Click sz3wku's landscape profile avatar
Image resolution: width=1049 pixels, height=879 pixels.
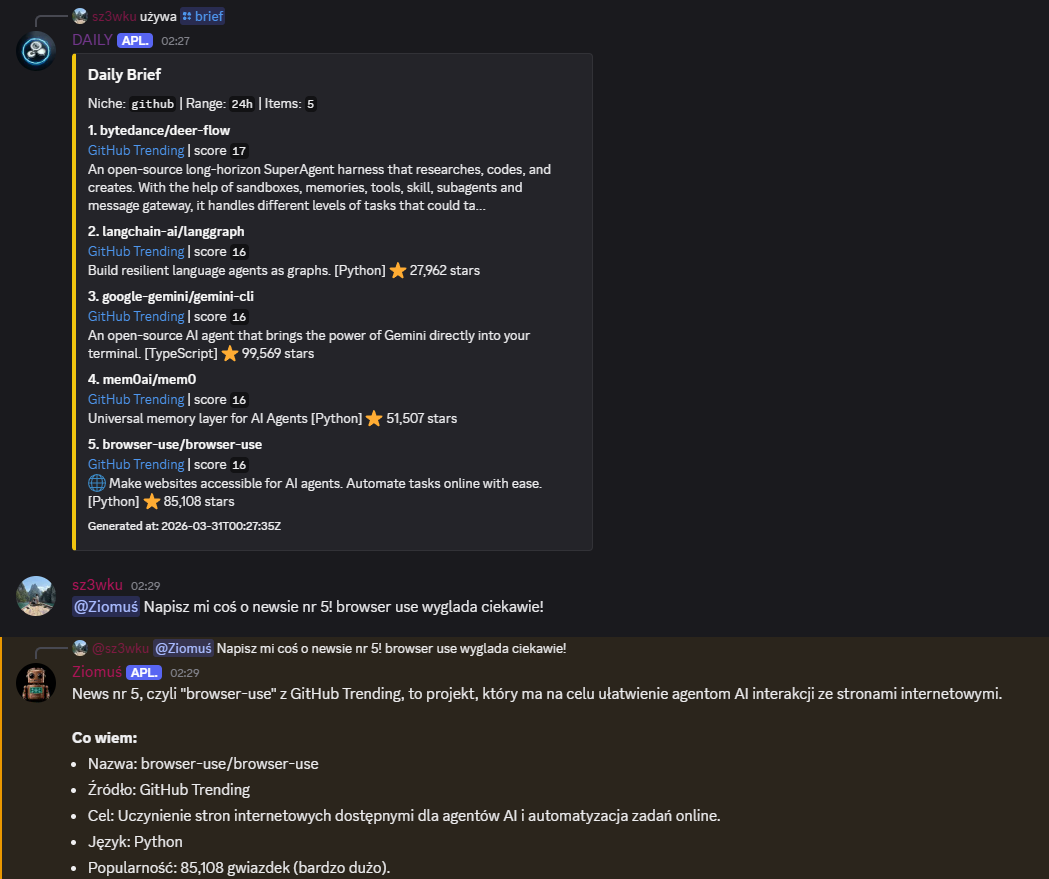[x=36, y=595]
